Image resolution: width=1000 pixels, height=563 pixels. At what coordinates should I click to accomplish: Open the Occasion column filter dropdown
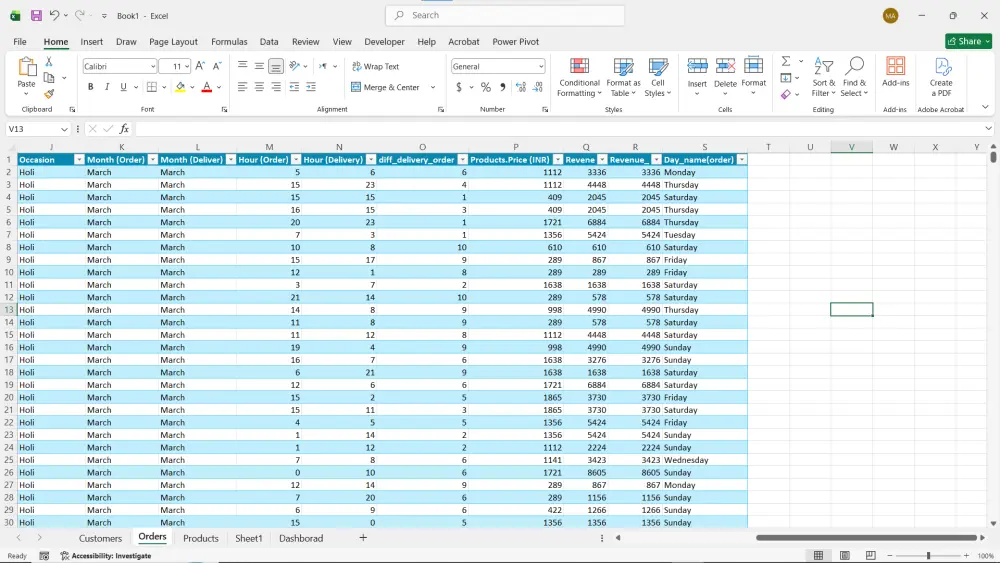(x=79, y=159)
